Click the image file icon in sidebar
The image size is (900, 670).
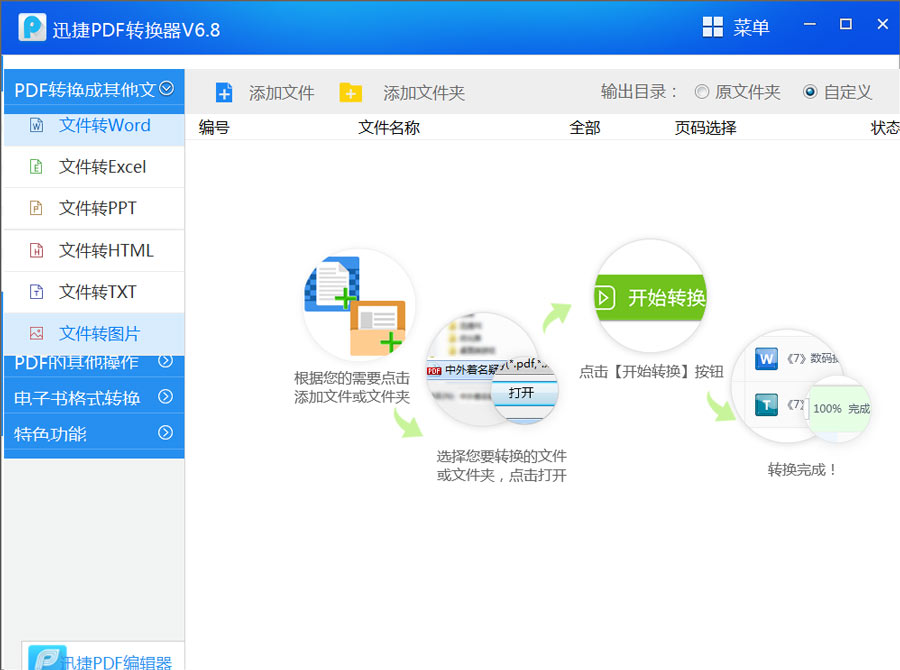[x=37, y=334]
